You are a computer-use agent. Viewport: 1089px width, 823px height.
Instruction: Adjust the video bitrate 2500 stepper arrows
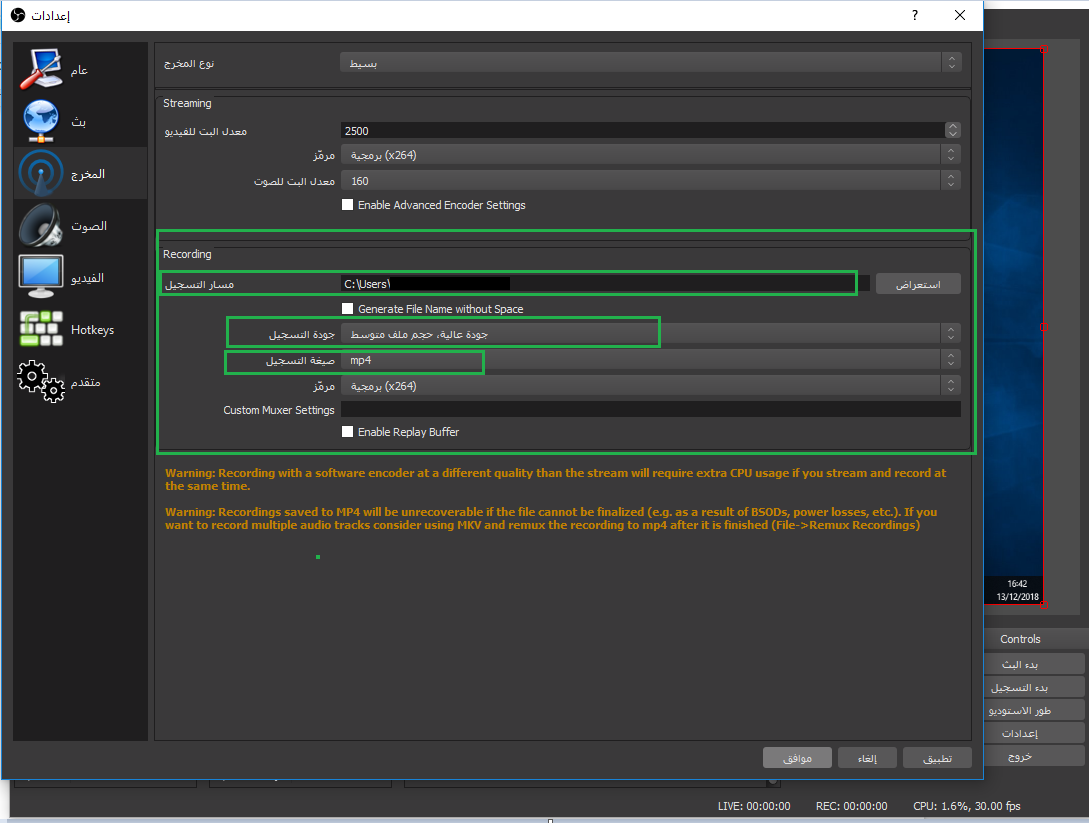coord(952,130)
